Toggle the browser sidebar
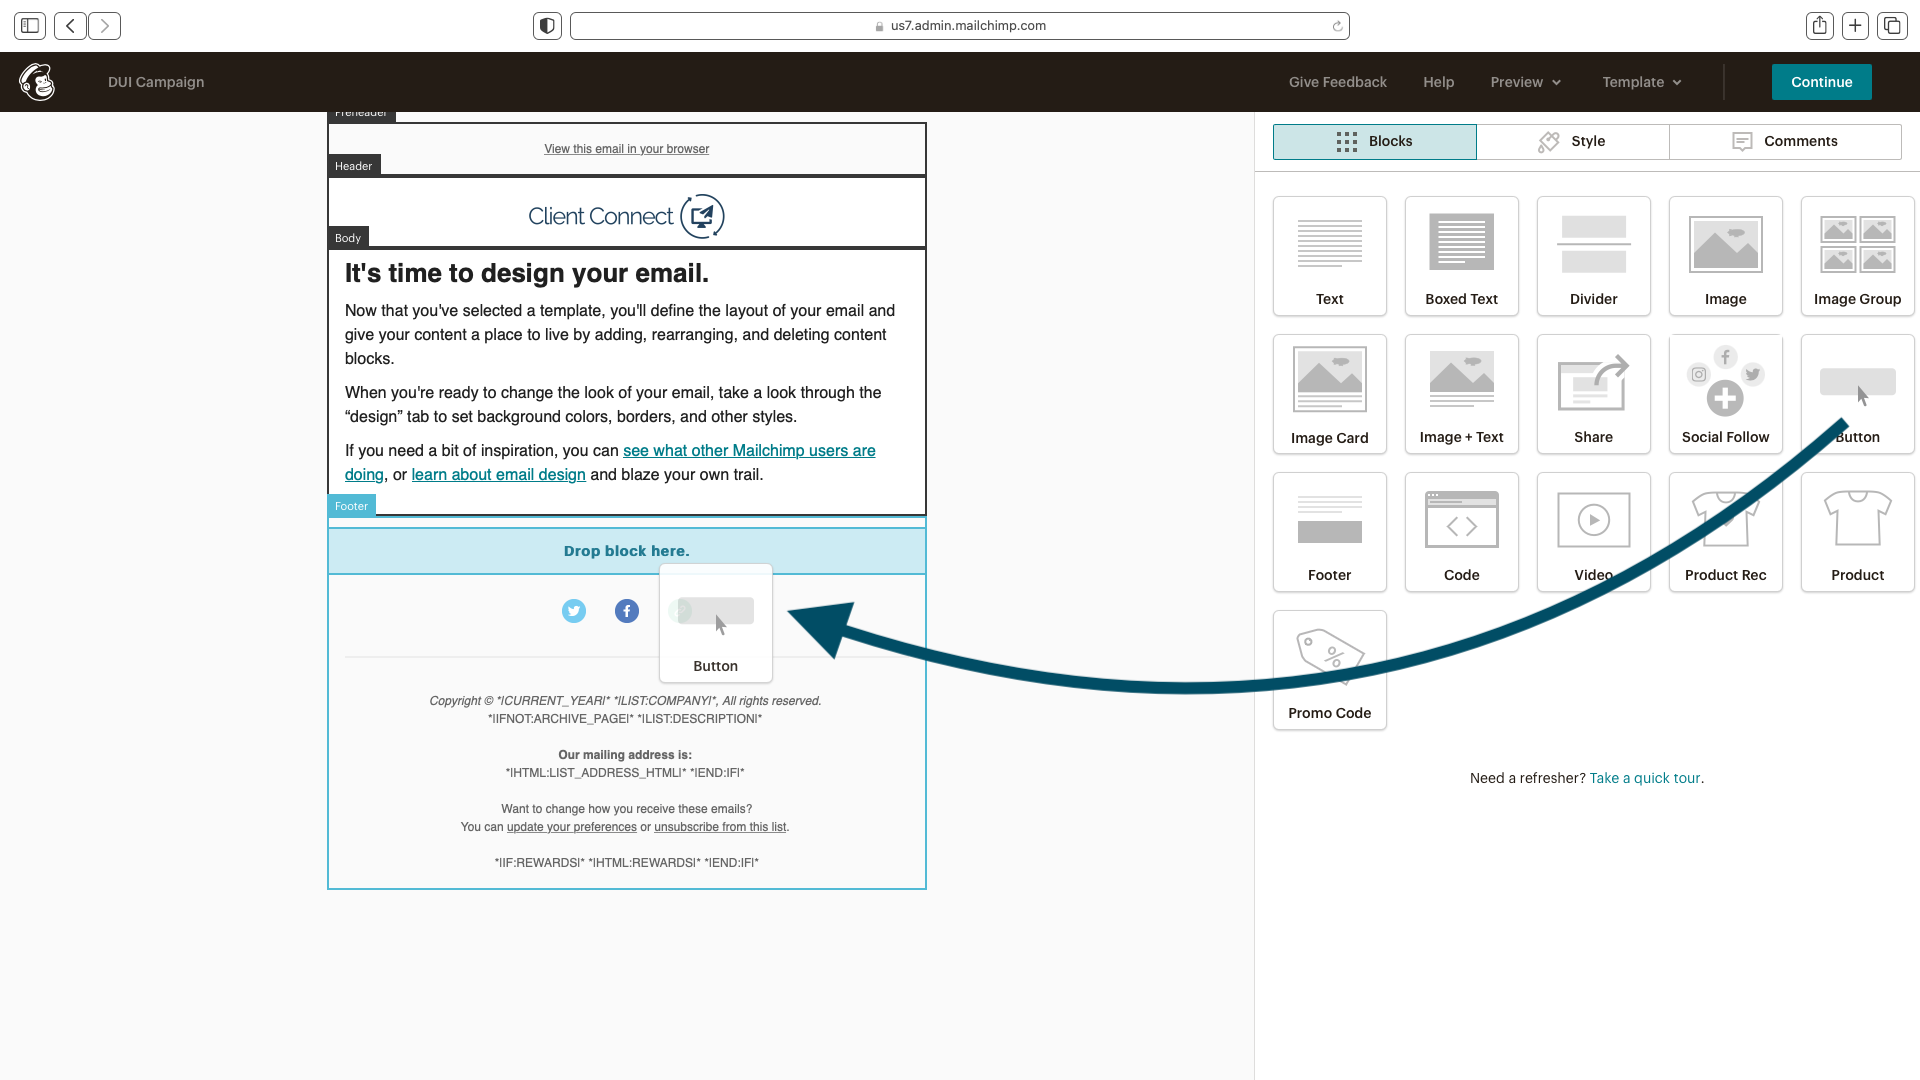The image size is (1920, 1080). click(30, 26)
